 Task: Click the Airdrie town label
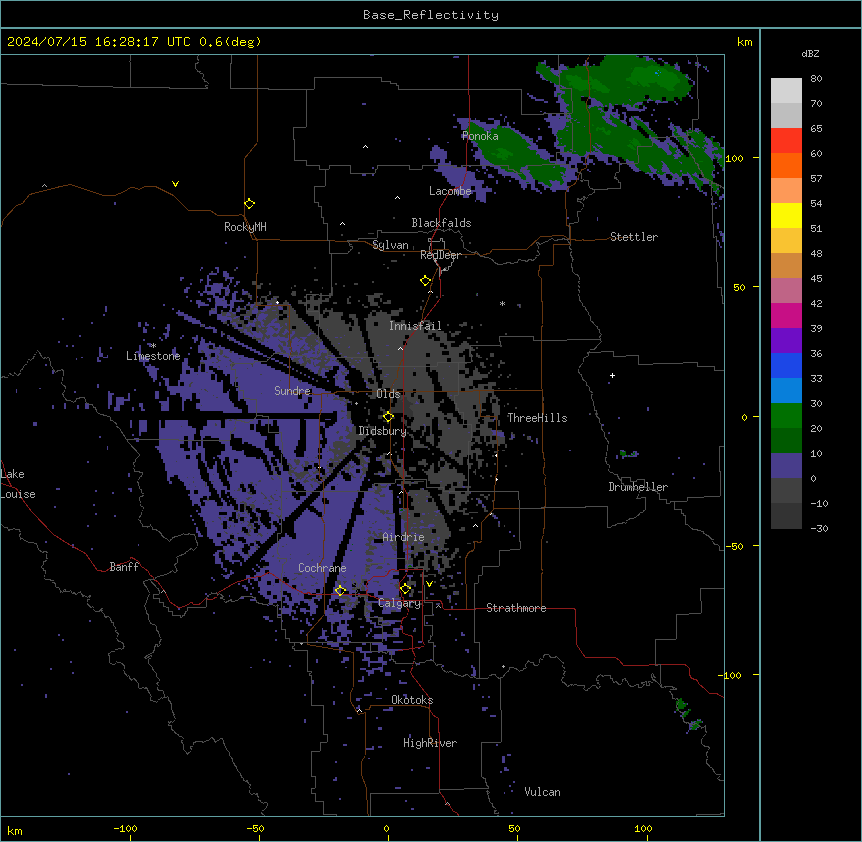[x=404, y=537]
